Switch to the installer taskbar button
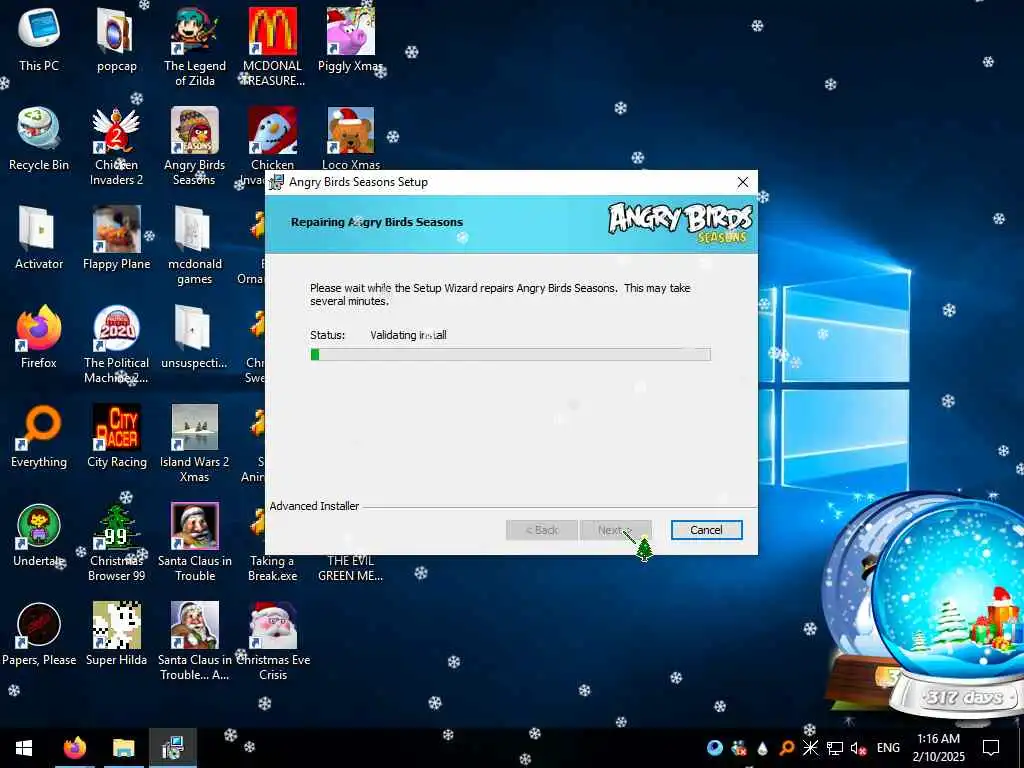Image resolution: width=1024 pixels, height=768 pixels. coord(172,748)
